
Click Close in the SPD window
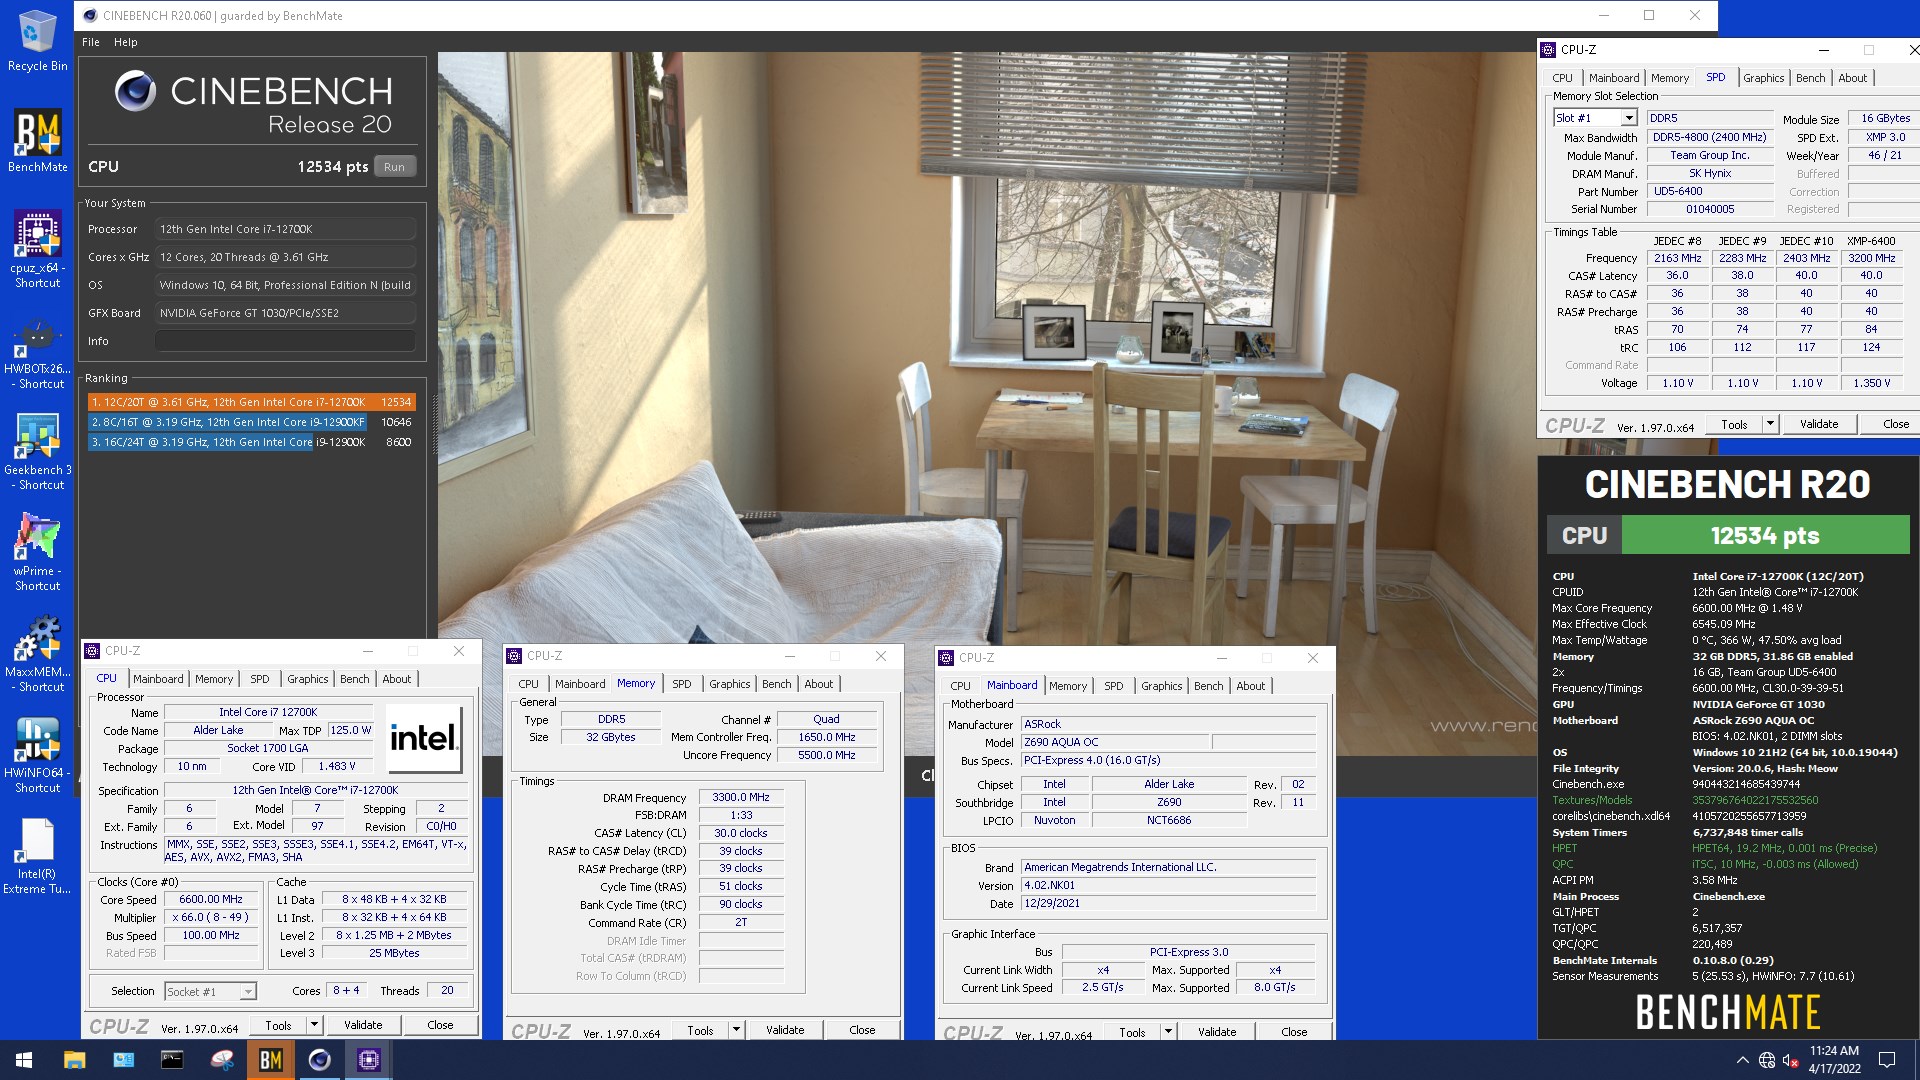pos(1895,424)
